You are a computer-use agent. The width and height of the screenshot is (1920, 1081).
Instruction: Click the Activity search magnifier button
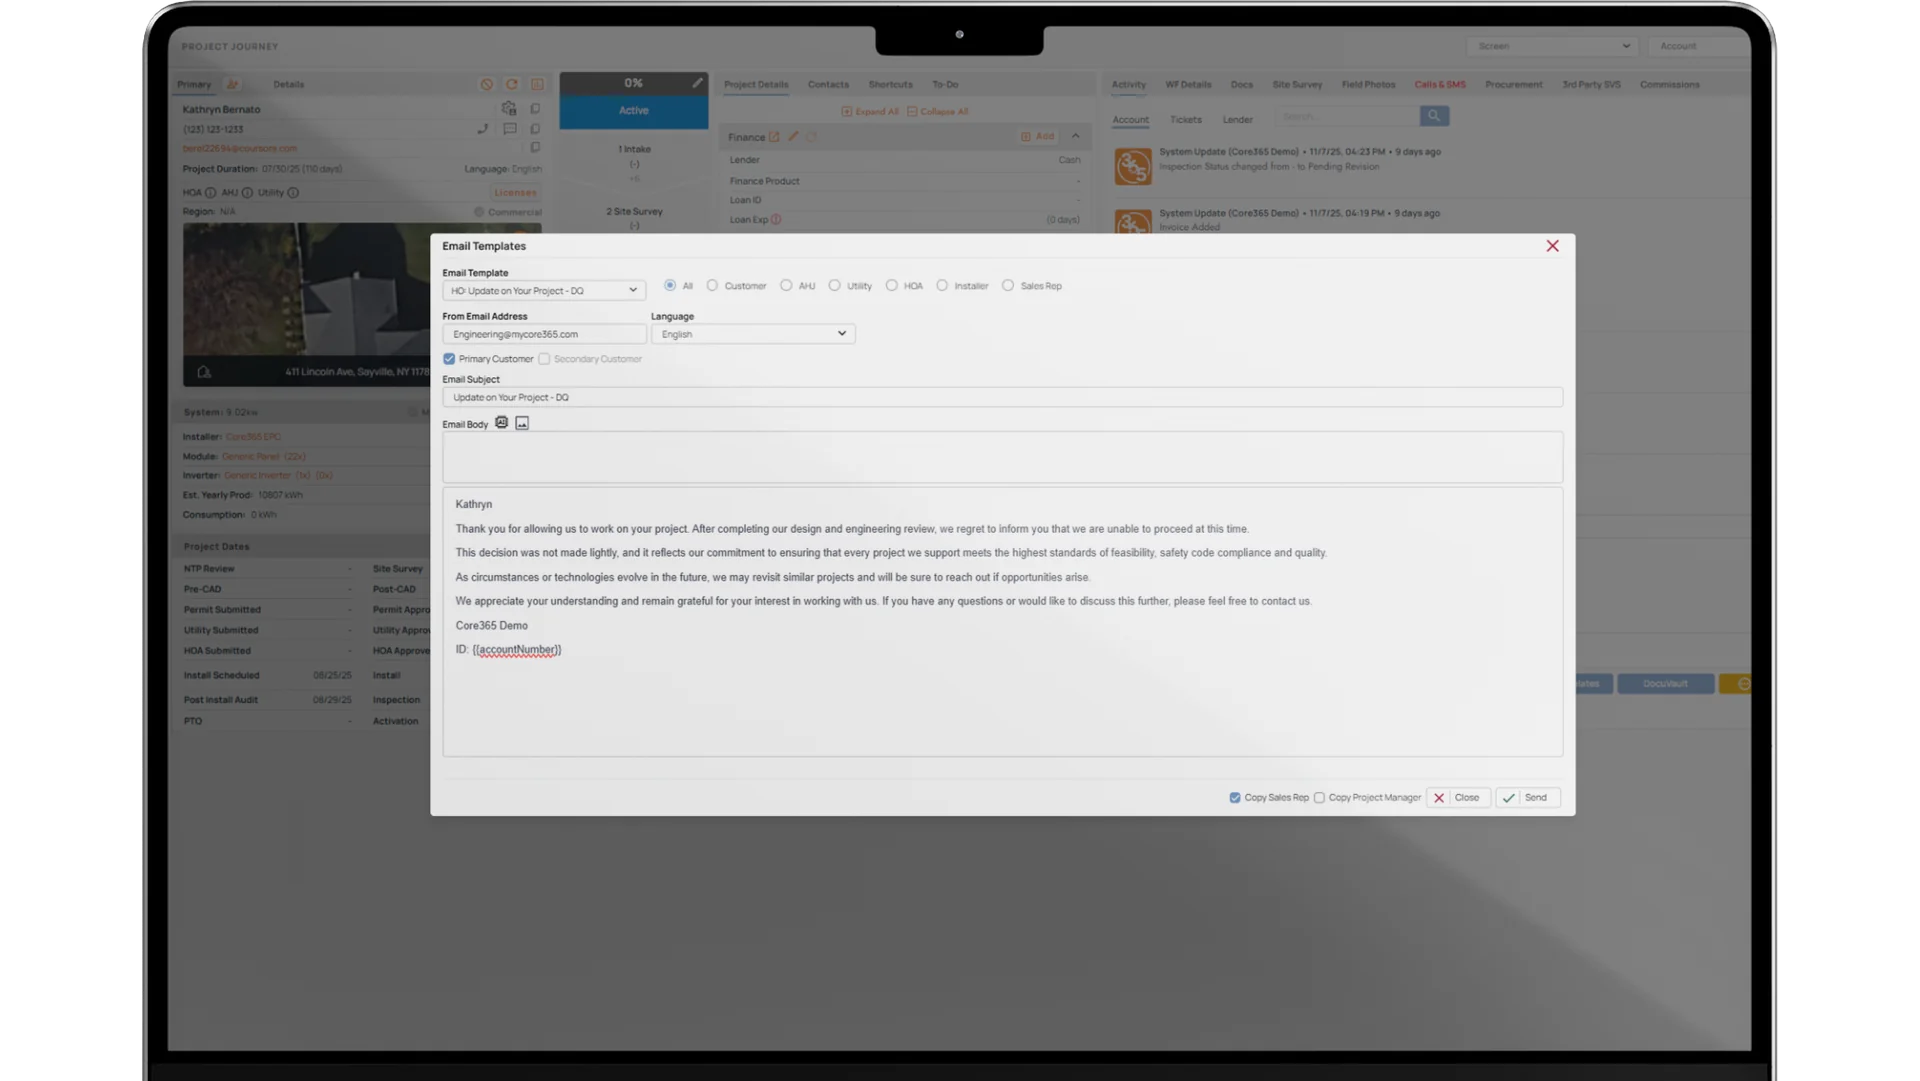coord(1434,116)
